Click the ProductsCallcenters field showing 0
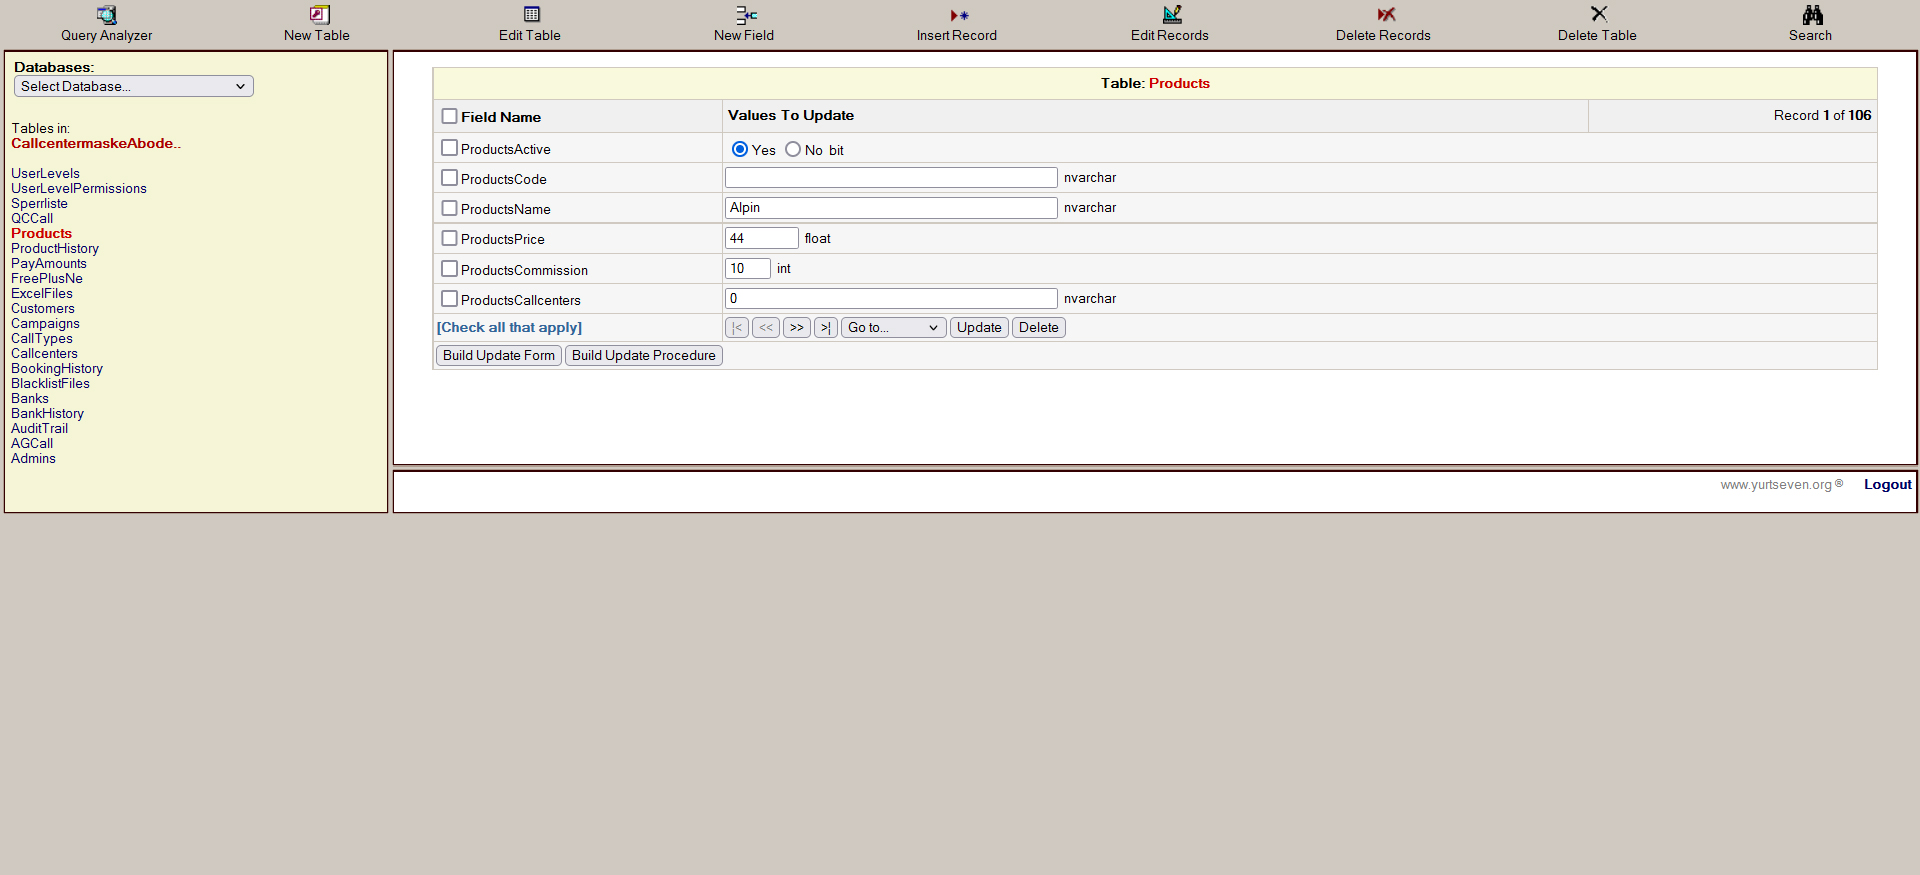The image size is (1920, 875). coord(891,298)
